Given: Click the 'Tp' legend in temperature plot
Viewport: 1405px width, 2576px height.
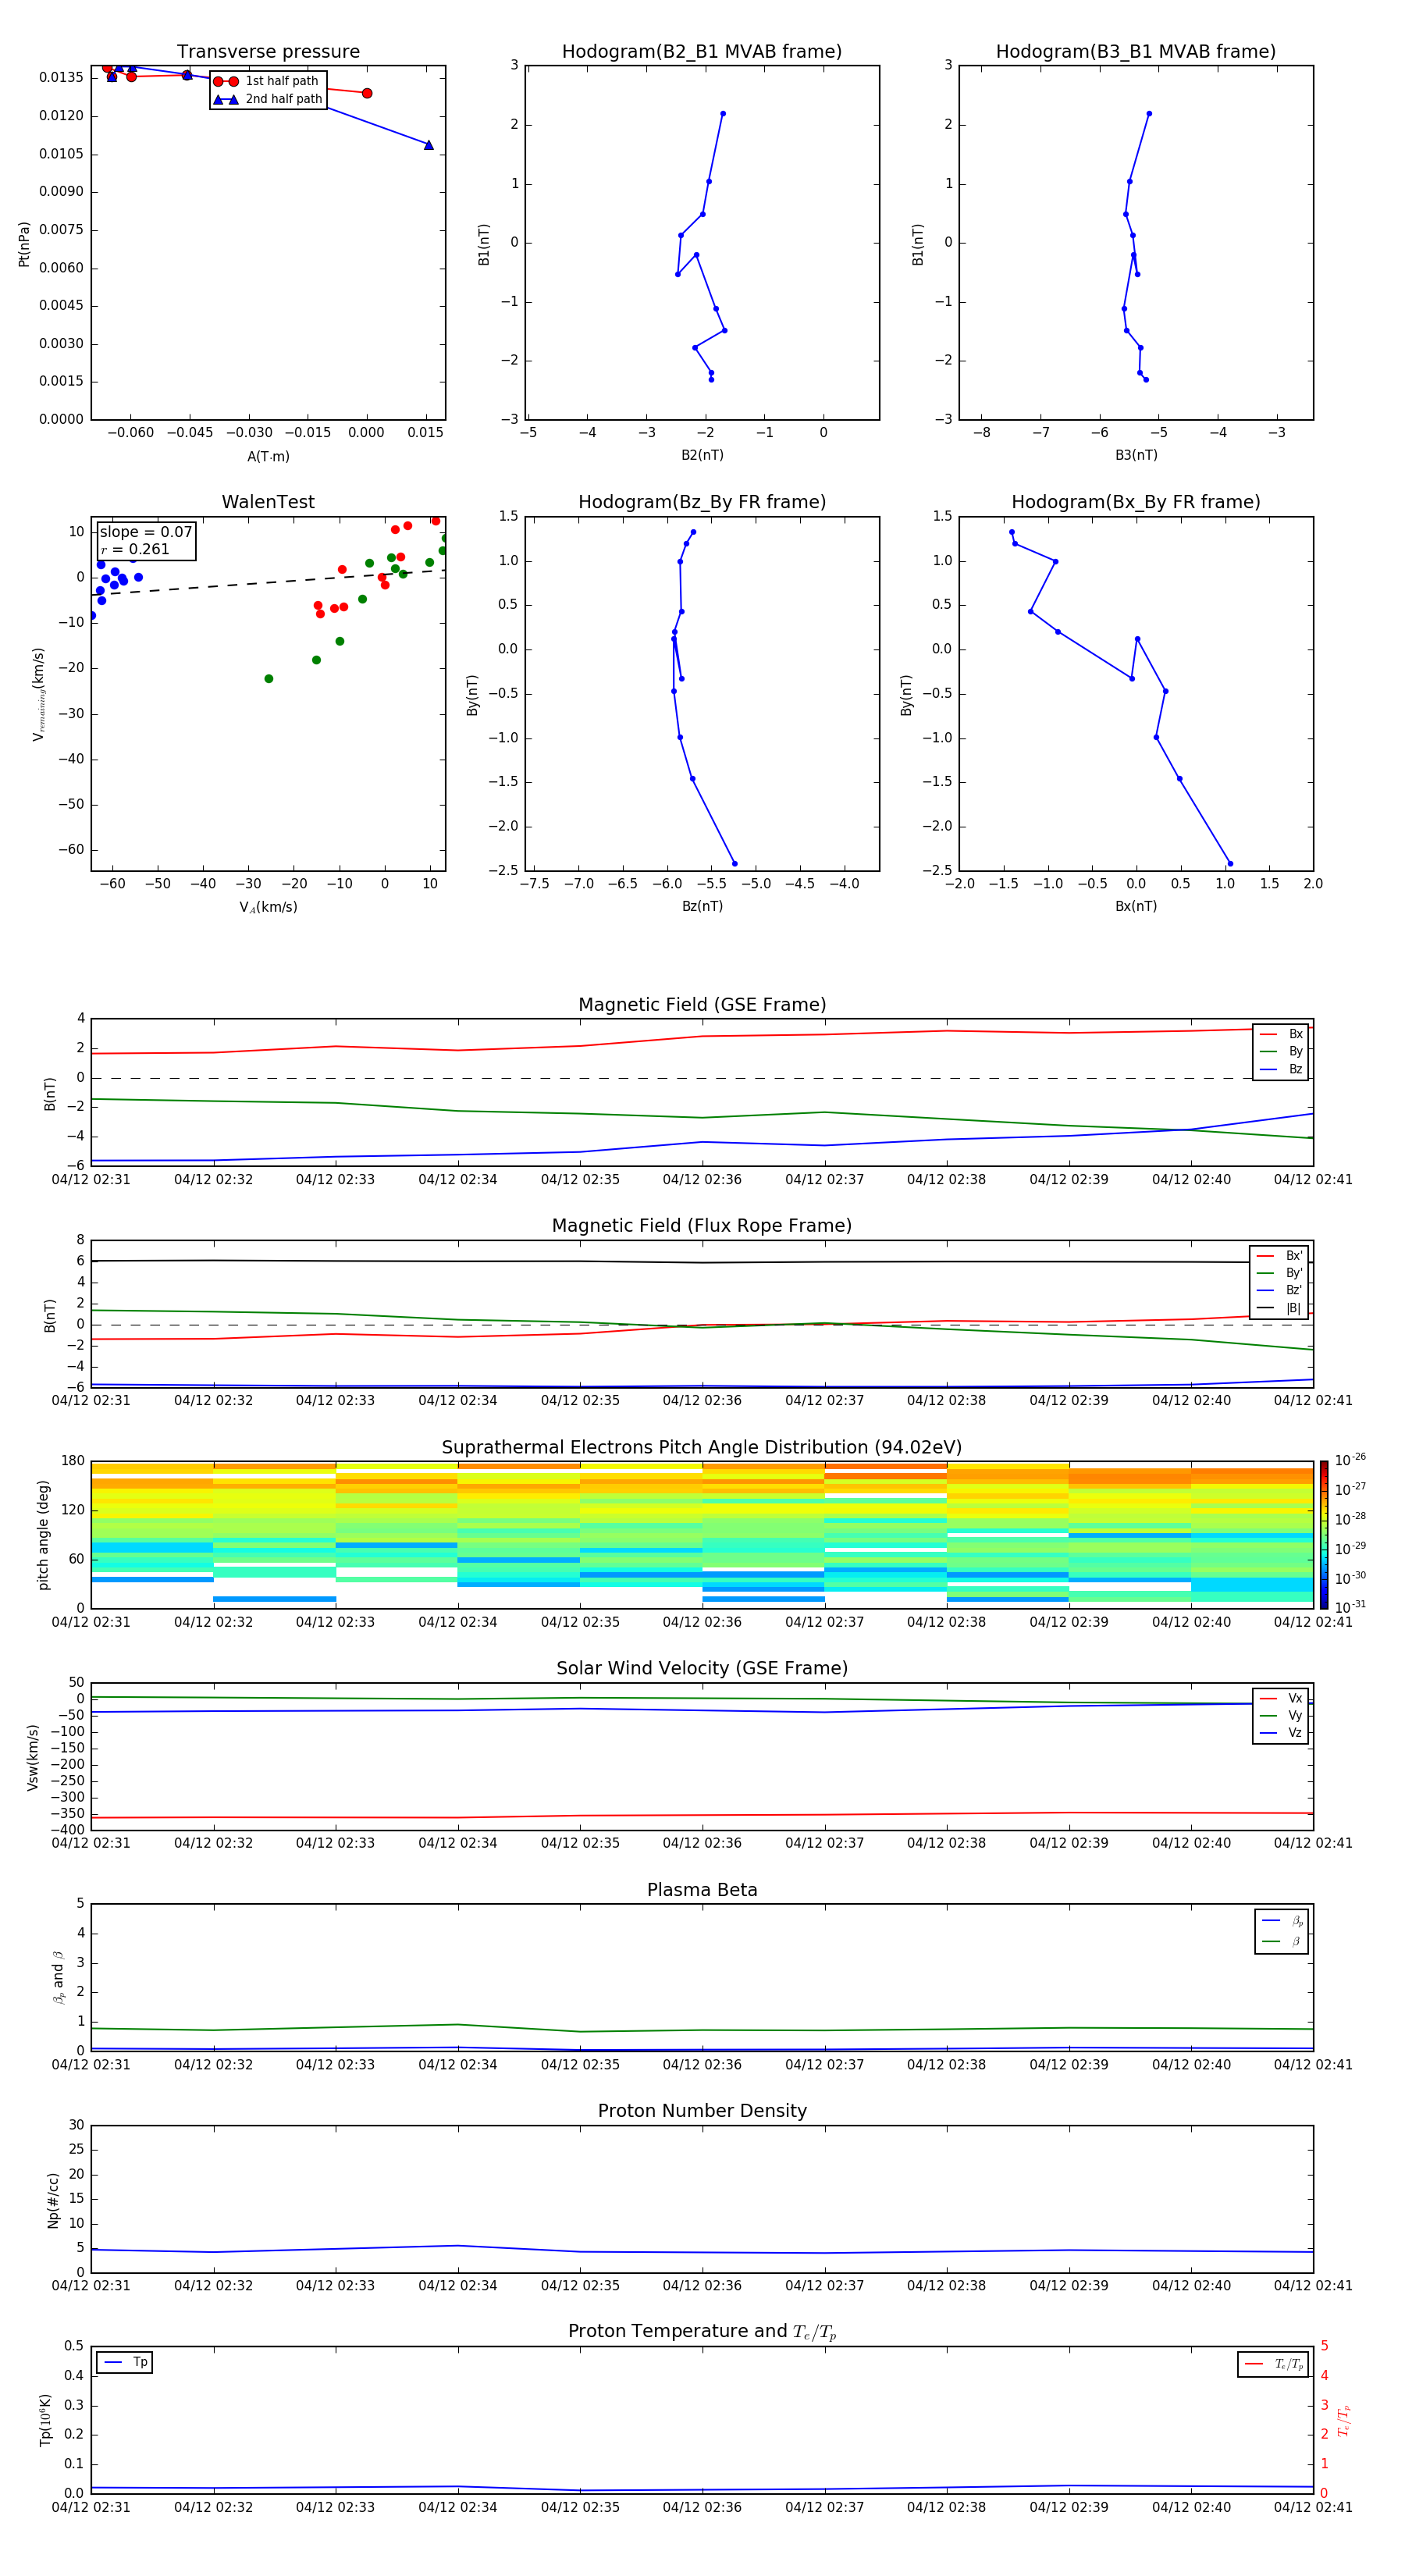Looking at the screenshot, I should click(x=124, y=2362).
